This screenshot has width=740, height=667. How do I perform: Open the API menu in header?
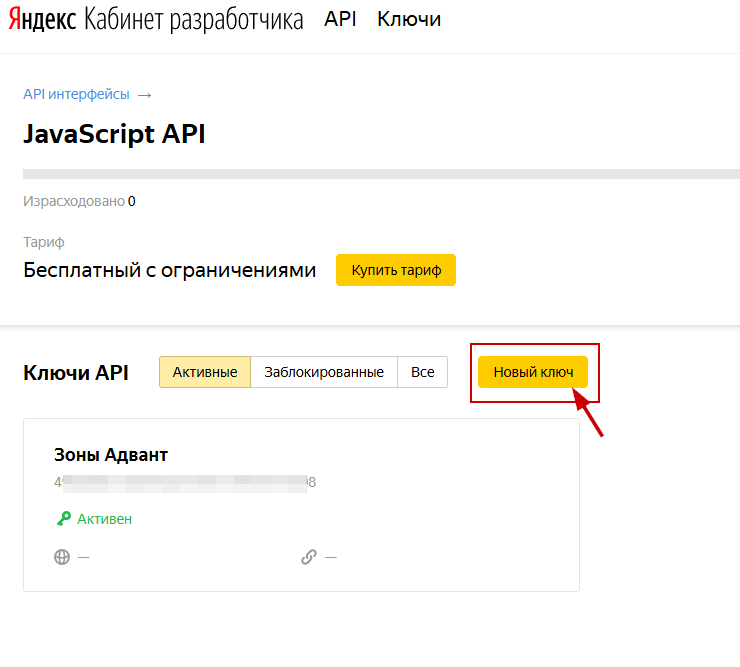tap(340, 19)
